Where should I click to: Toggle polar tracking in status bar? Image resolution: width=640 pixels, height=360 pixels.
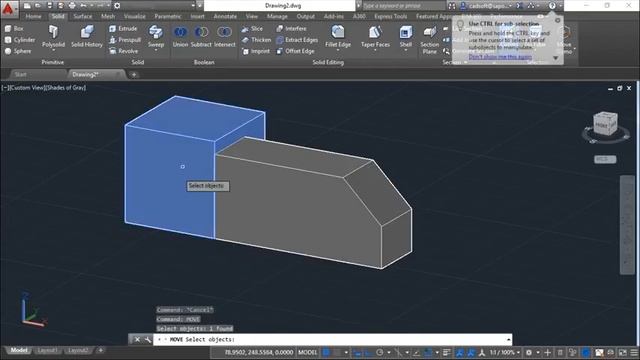coord(380,352)
